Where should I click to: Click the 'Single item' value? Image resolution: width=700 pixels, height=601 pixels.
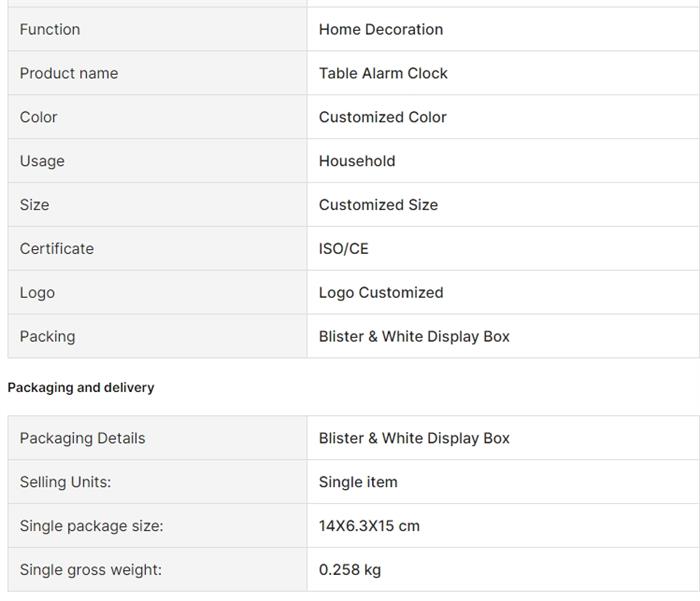pyautogui.click(x=358, y=482)
